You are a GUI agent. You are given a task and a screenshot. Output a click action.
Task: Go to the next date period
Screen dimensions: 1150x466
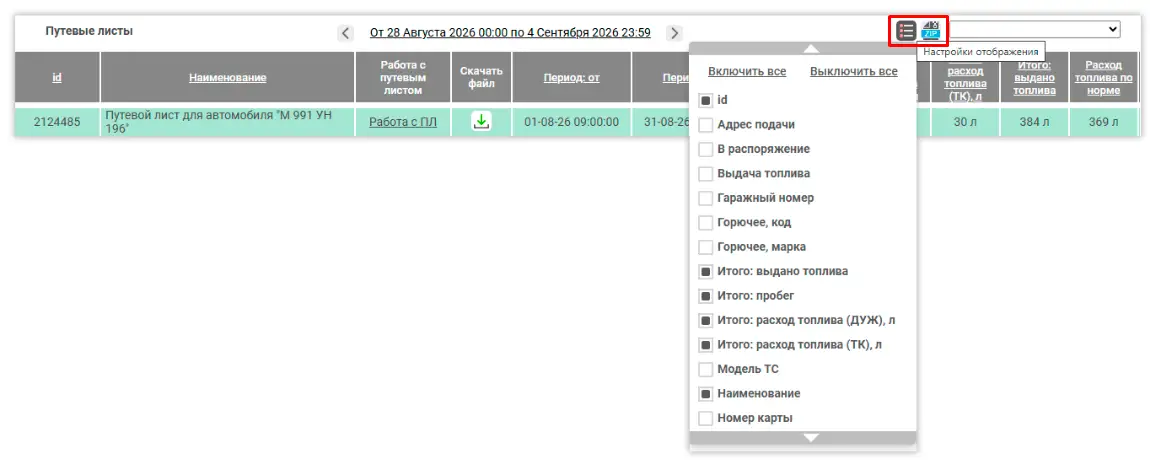(x=674, y=33)
